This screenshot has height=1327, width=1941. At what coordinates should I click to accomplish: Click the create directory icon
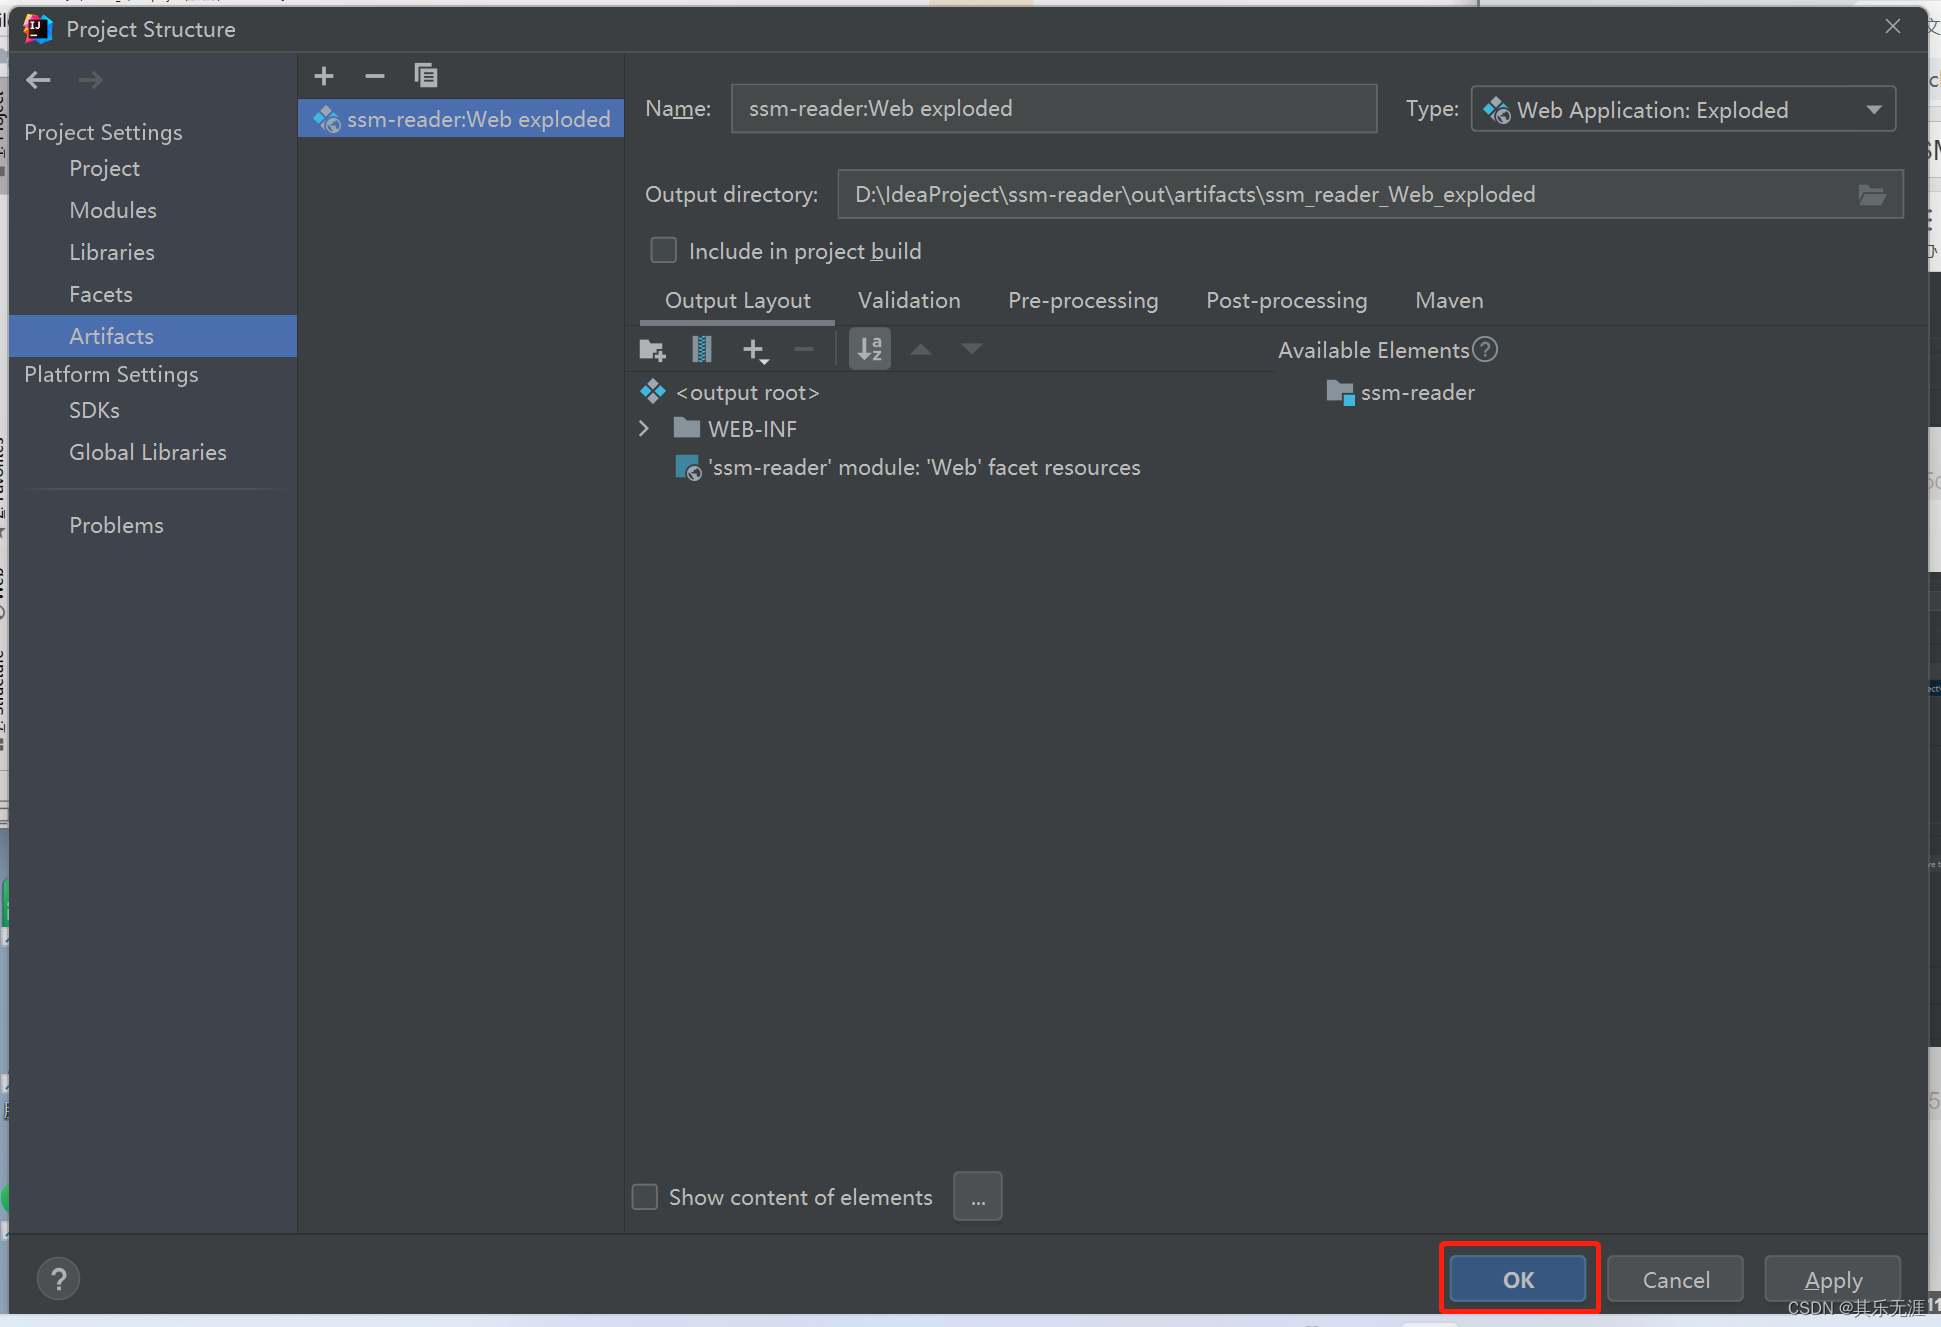point(652,350)
